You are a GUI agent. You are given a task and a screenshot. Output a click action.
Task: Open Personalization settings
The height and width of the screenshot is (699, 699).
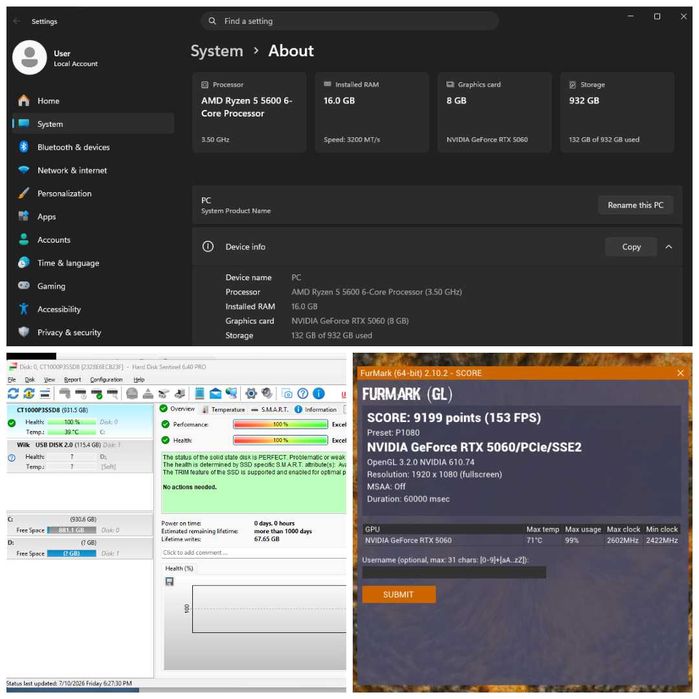(x=93, y=193)
